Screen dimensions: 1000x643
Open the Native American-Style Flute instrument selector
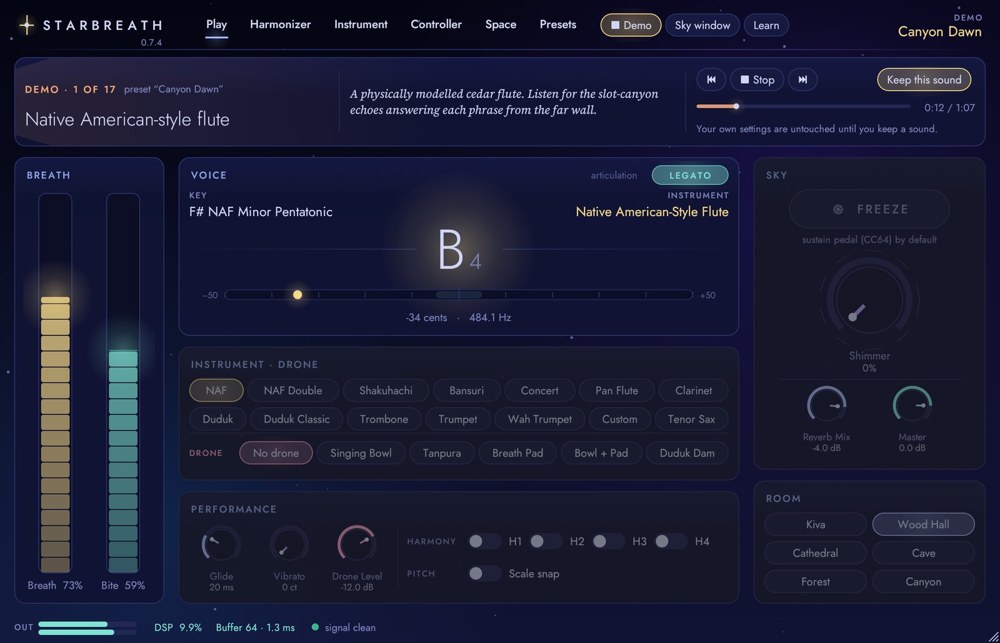coord(652,212)
